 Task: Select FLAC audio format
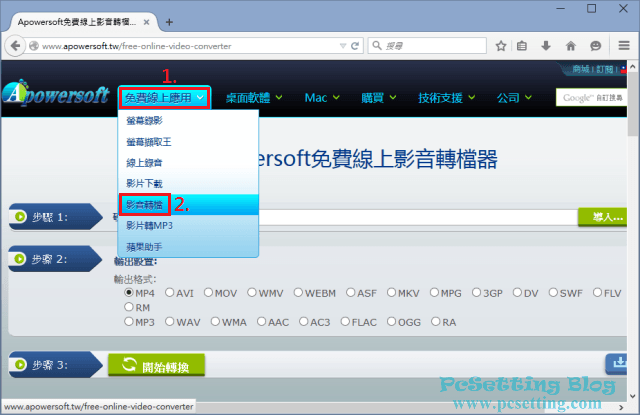click(x=345, y=322)
